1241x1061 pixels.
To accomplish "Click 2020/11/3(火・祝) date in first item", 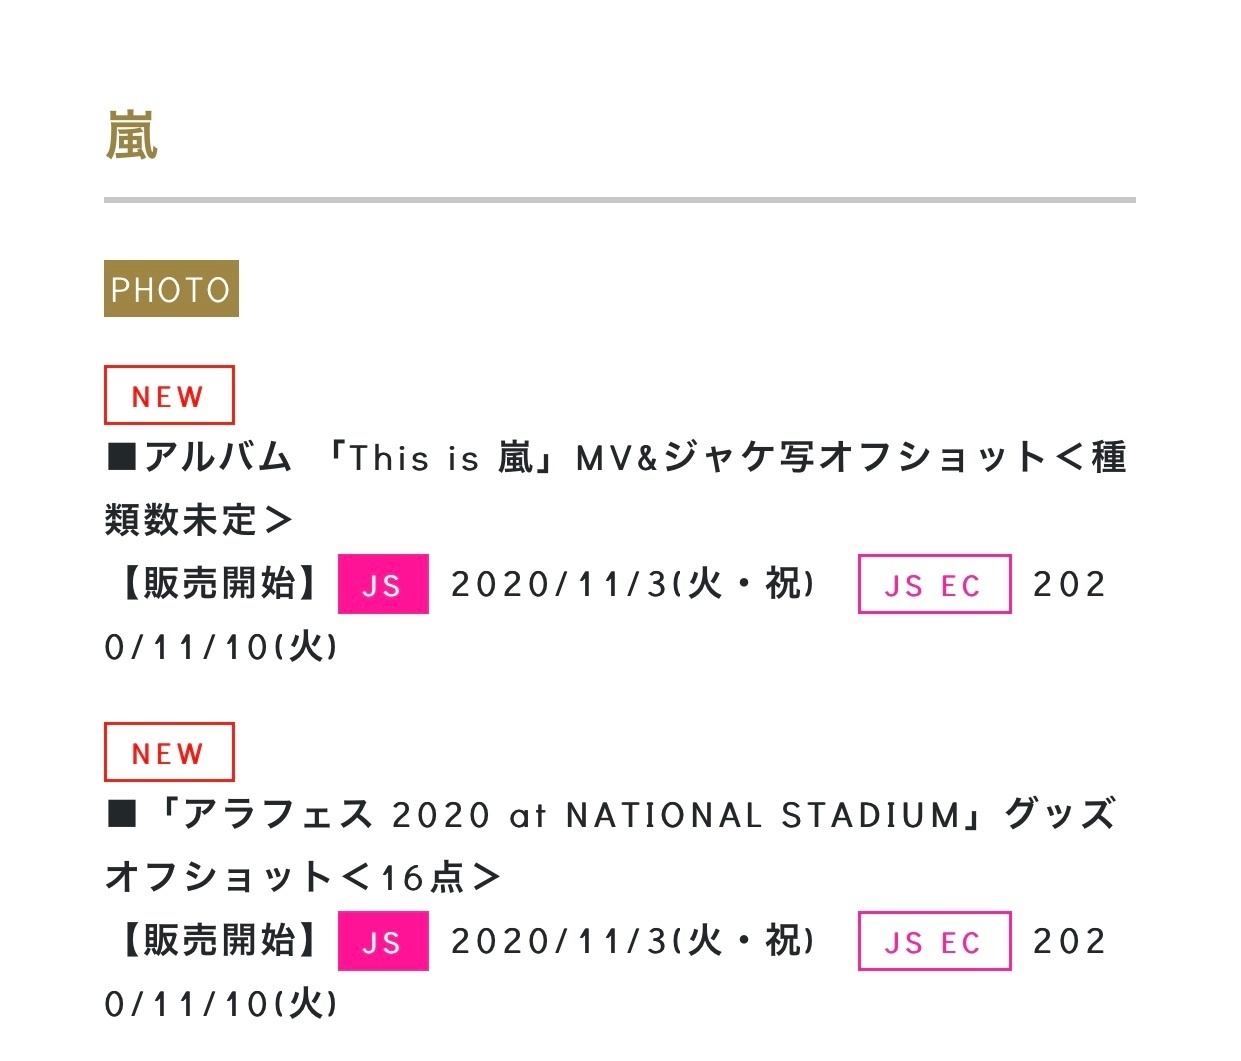I will point(633,584).
